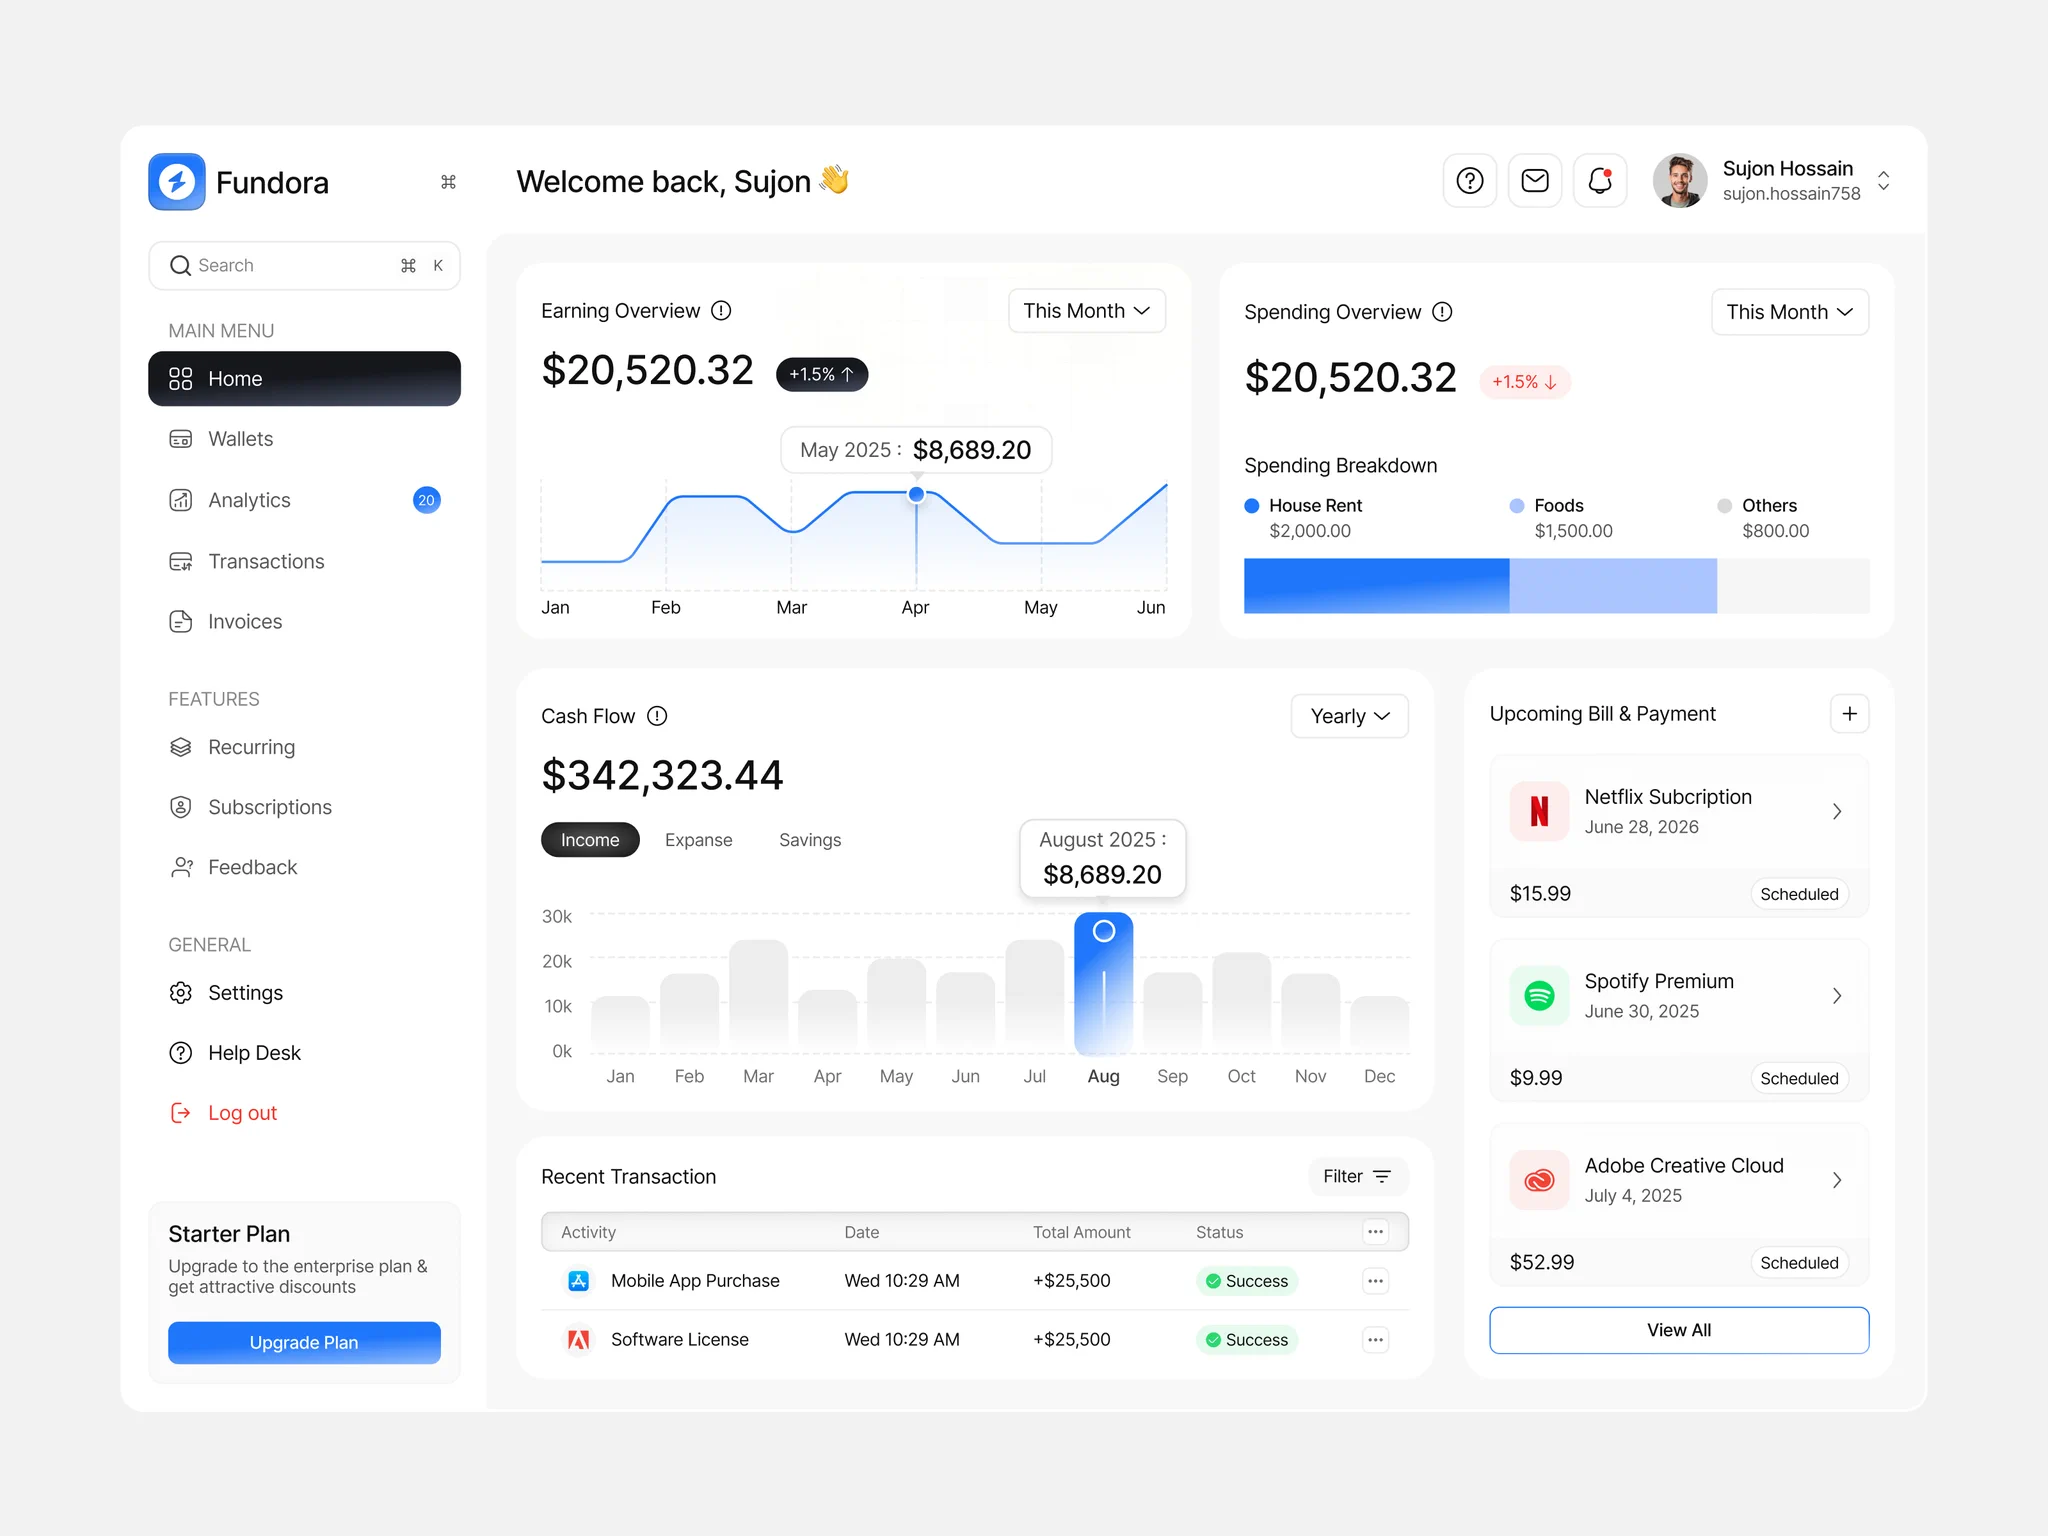Go to Wallets in the sidebar
Viewport: 2048px width, 1536px height.
(304, 439)
